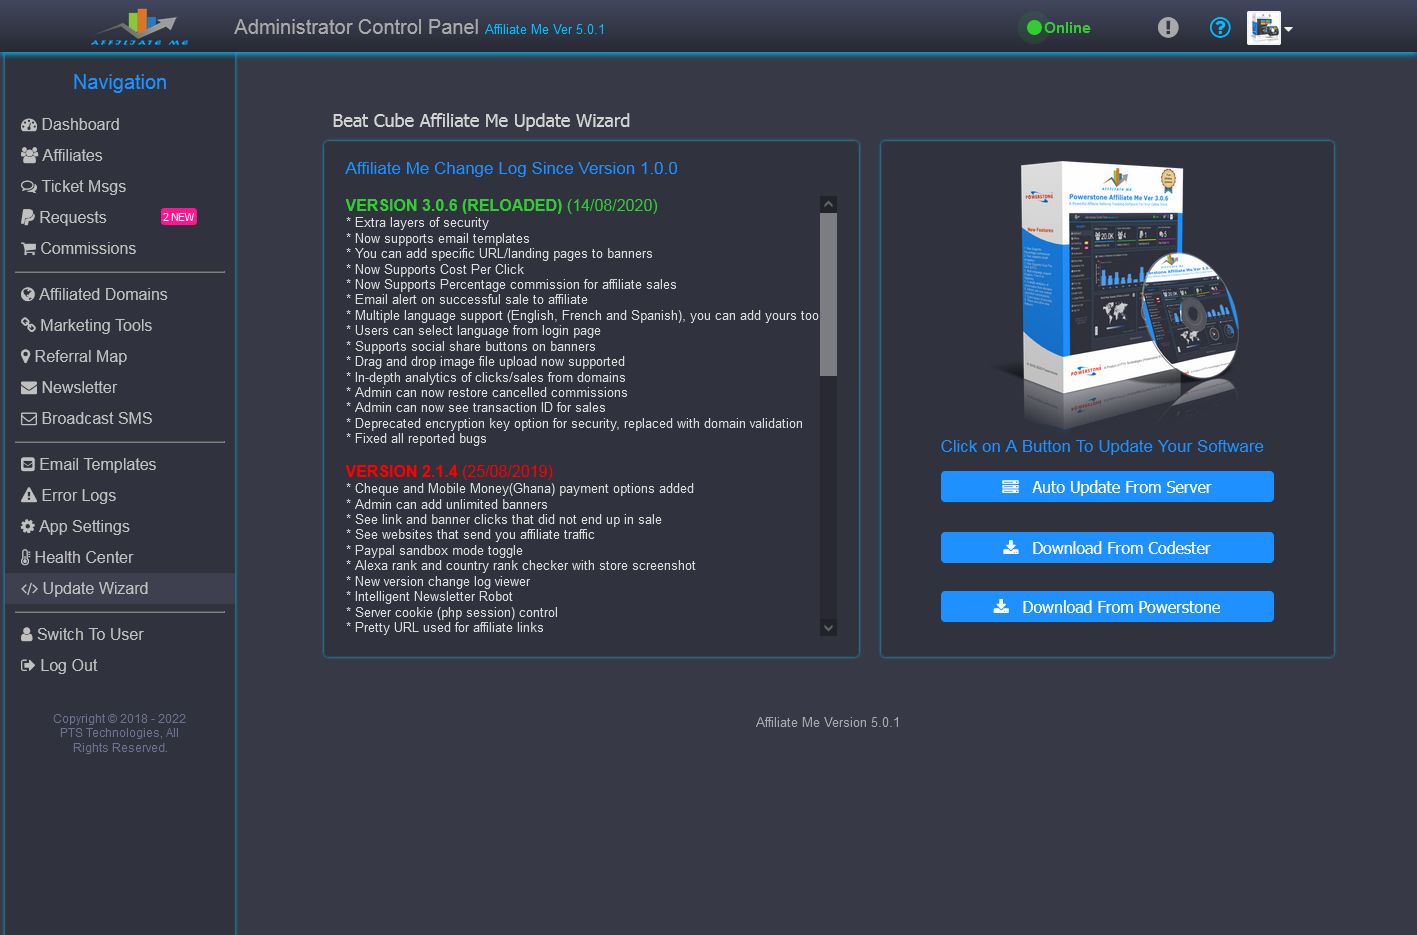
Task: Click the Log Out exit icon
Action: pyautogui.click(x=28, y=666)
